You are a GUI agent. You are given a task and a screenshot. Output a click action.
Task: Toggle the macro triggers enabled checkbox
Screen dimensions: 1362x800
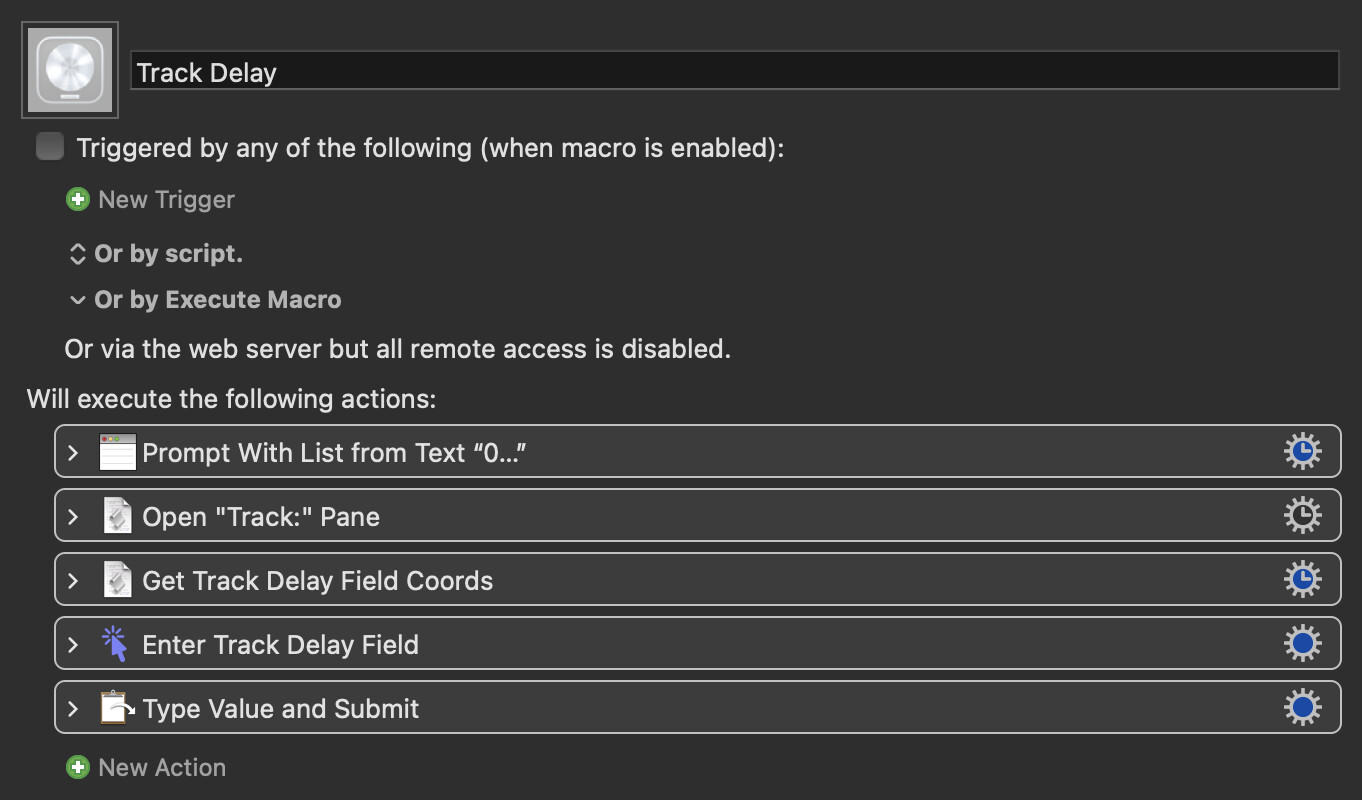tap(50, 147)
